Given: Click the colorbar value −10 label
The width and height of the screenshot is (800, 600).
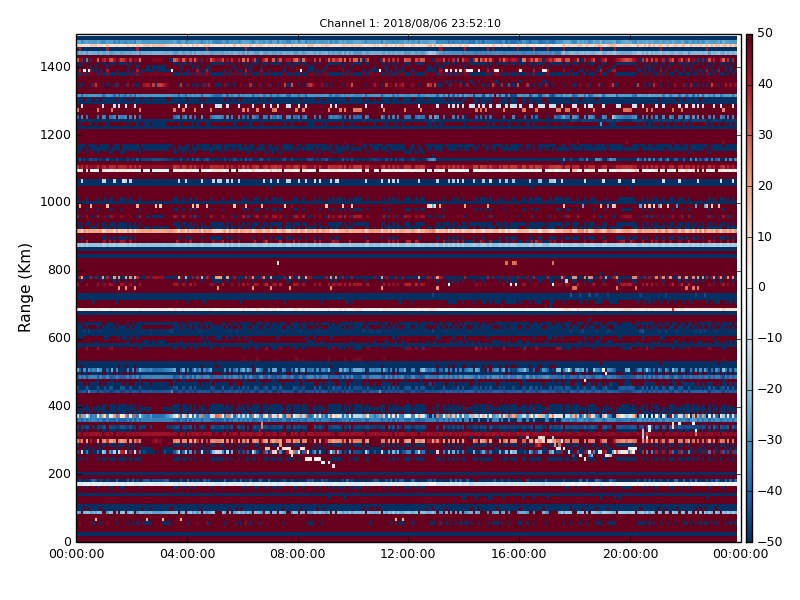Looking at the screenshot, I should coord(769,338).
